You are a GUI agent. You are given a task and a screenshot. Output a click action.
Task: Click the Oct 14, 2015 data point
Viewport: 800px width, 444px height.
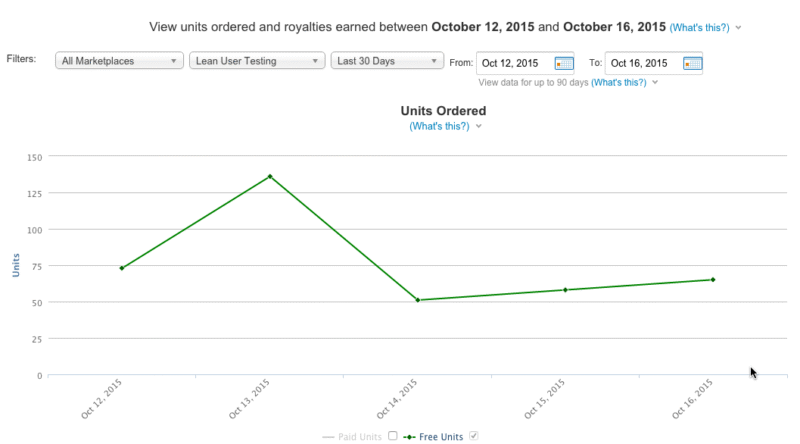pyautogui.click(x=417, y=300)
